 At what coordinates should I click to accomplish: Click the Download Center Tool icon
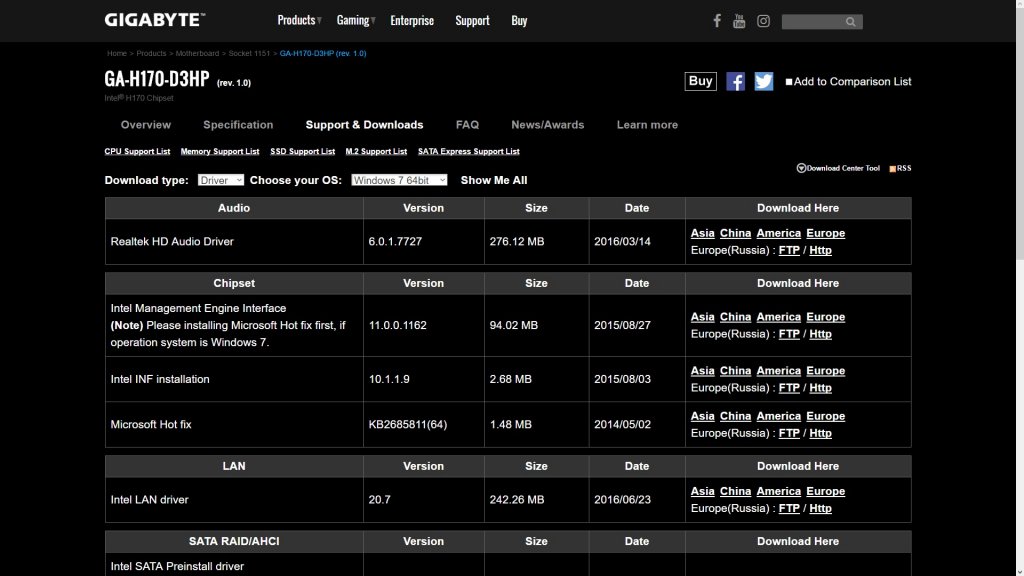pos(801,168)
